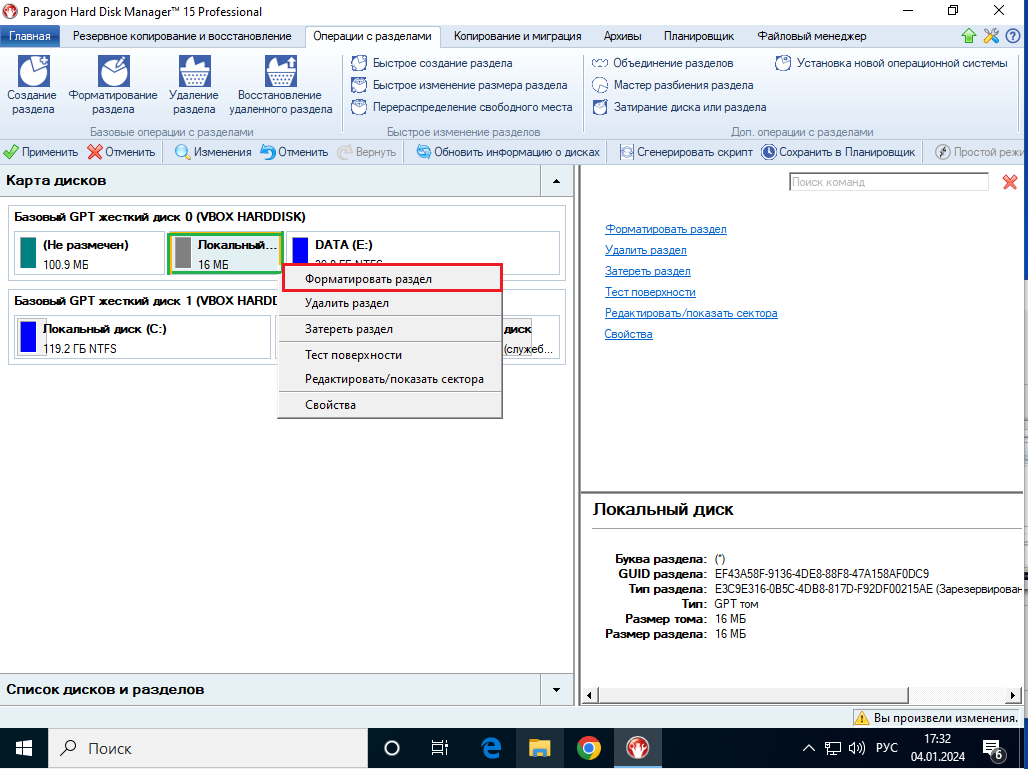Click Отменить with red cross icon
Image resolution: width=1028 pixels, height=769 pixels.
(121, 152)
